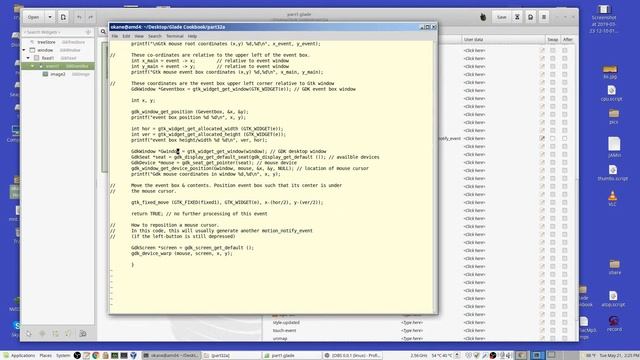Click the Open button in Glade
Screen dimensions: 640x360
coord(33,17)
